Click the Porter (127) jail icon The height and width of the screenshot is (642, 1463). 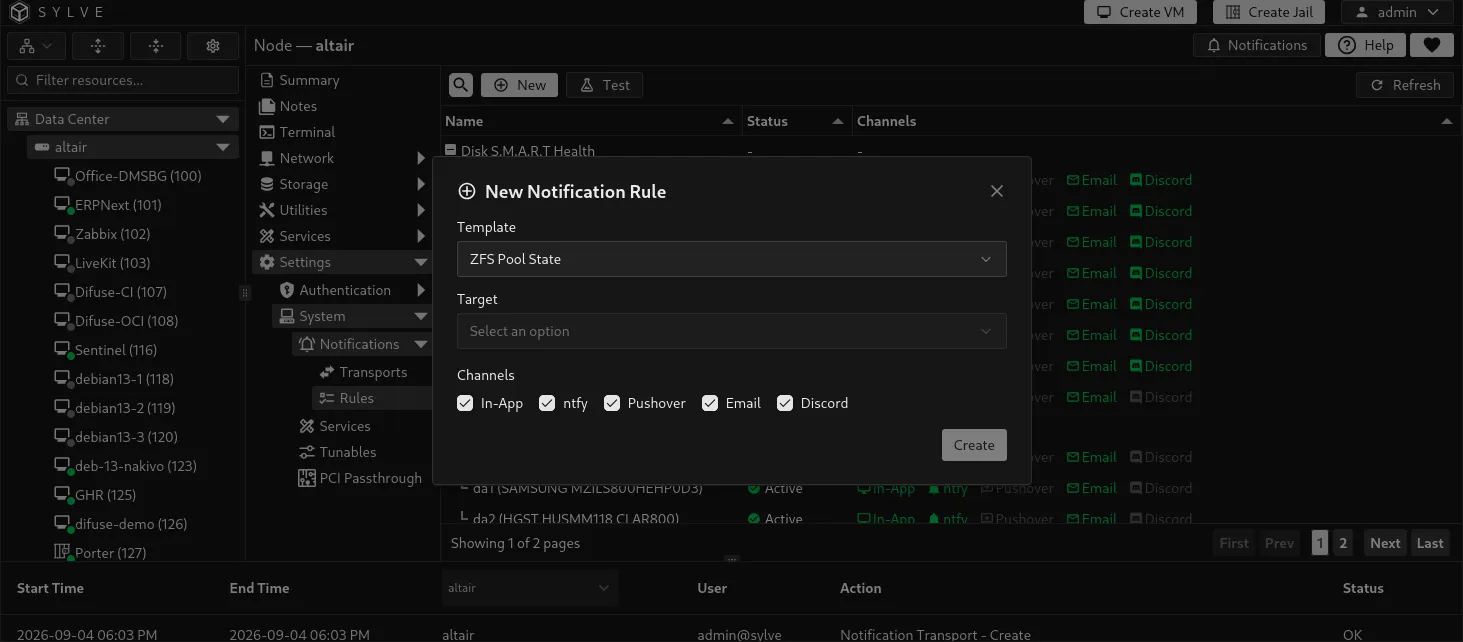pyautogui.click(x=62, y=553)
